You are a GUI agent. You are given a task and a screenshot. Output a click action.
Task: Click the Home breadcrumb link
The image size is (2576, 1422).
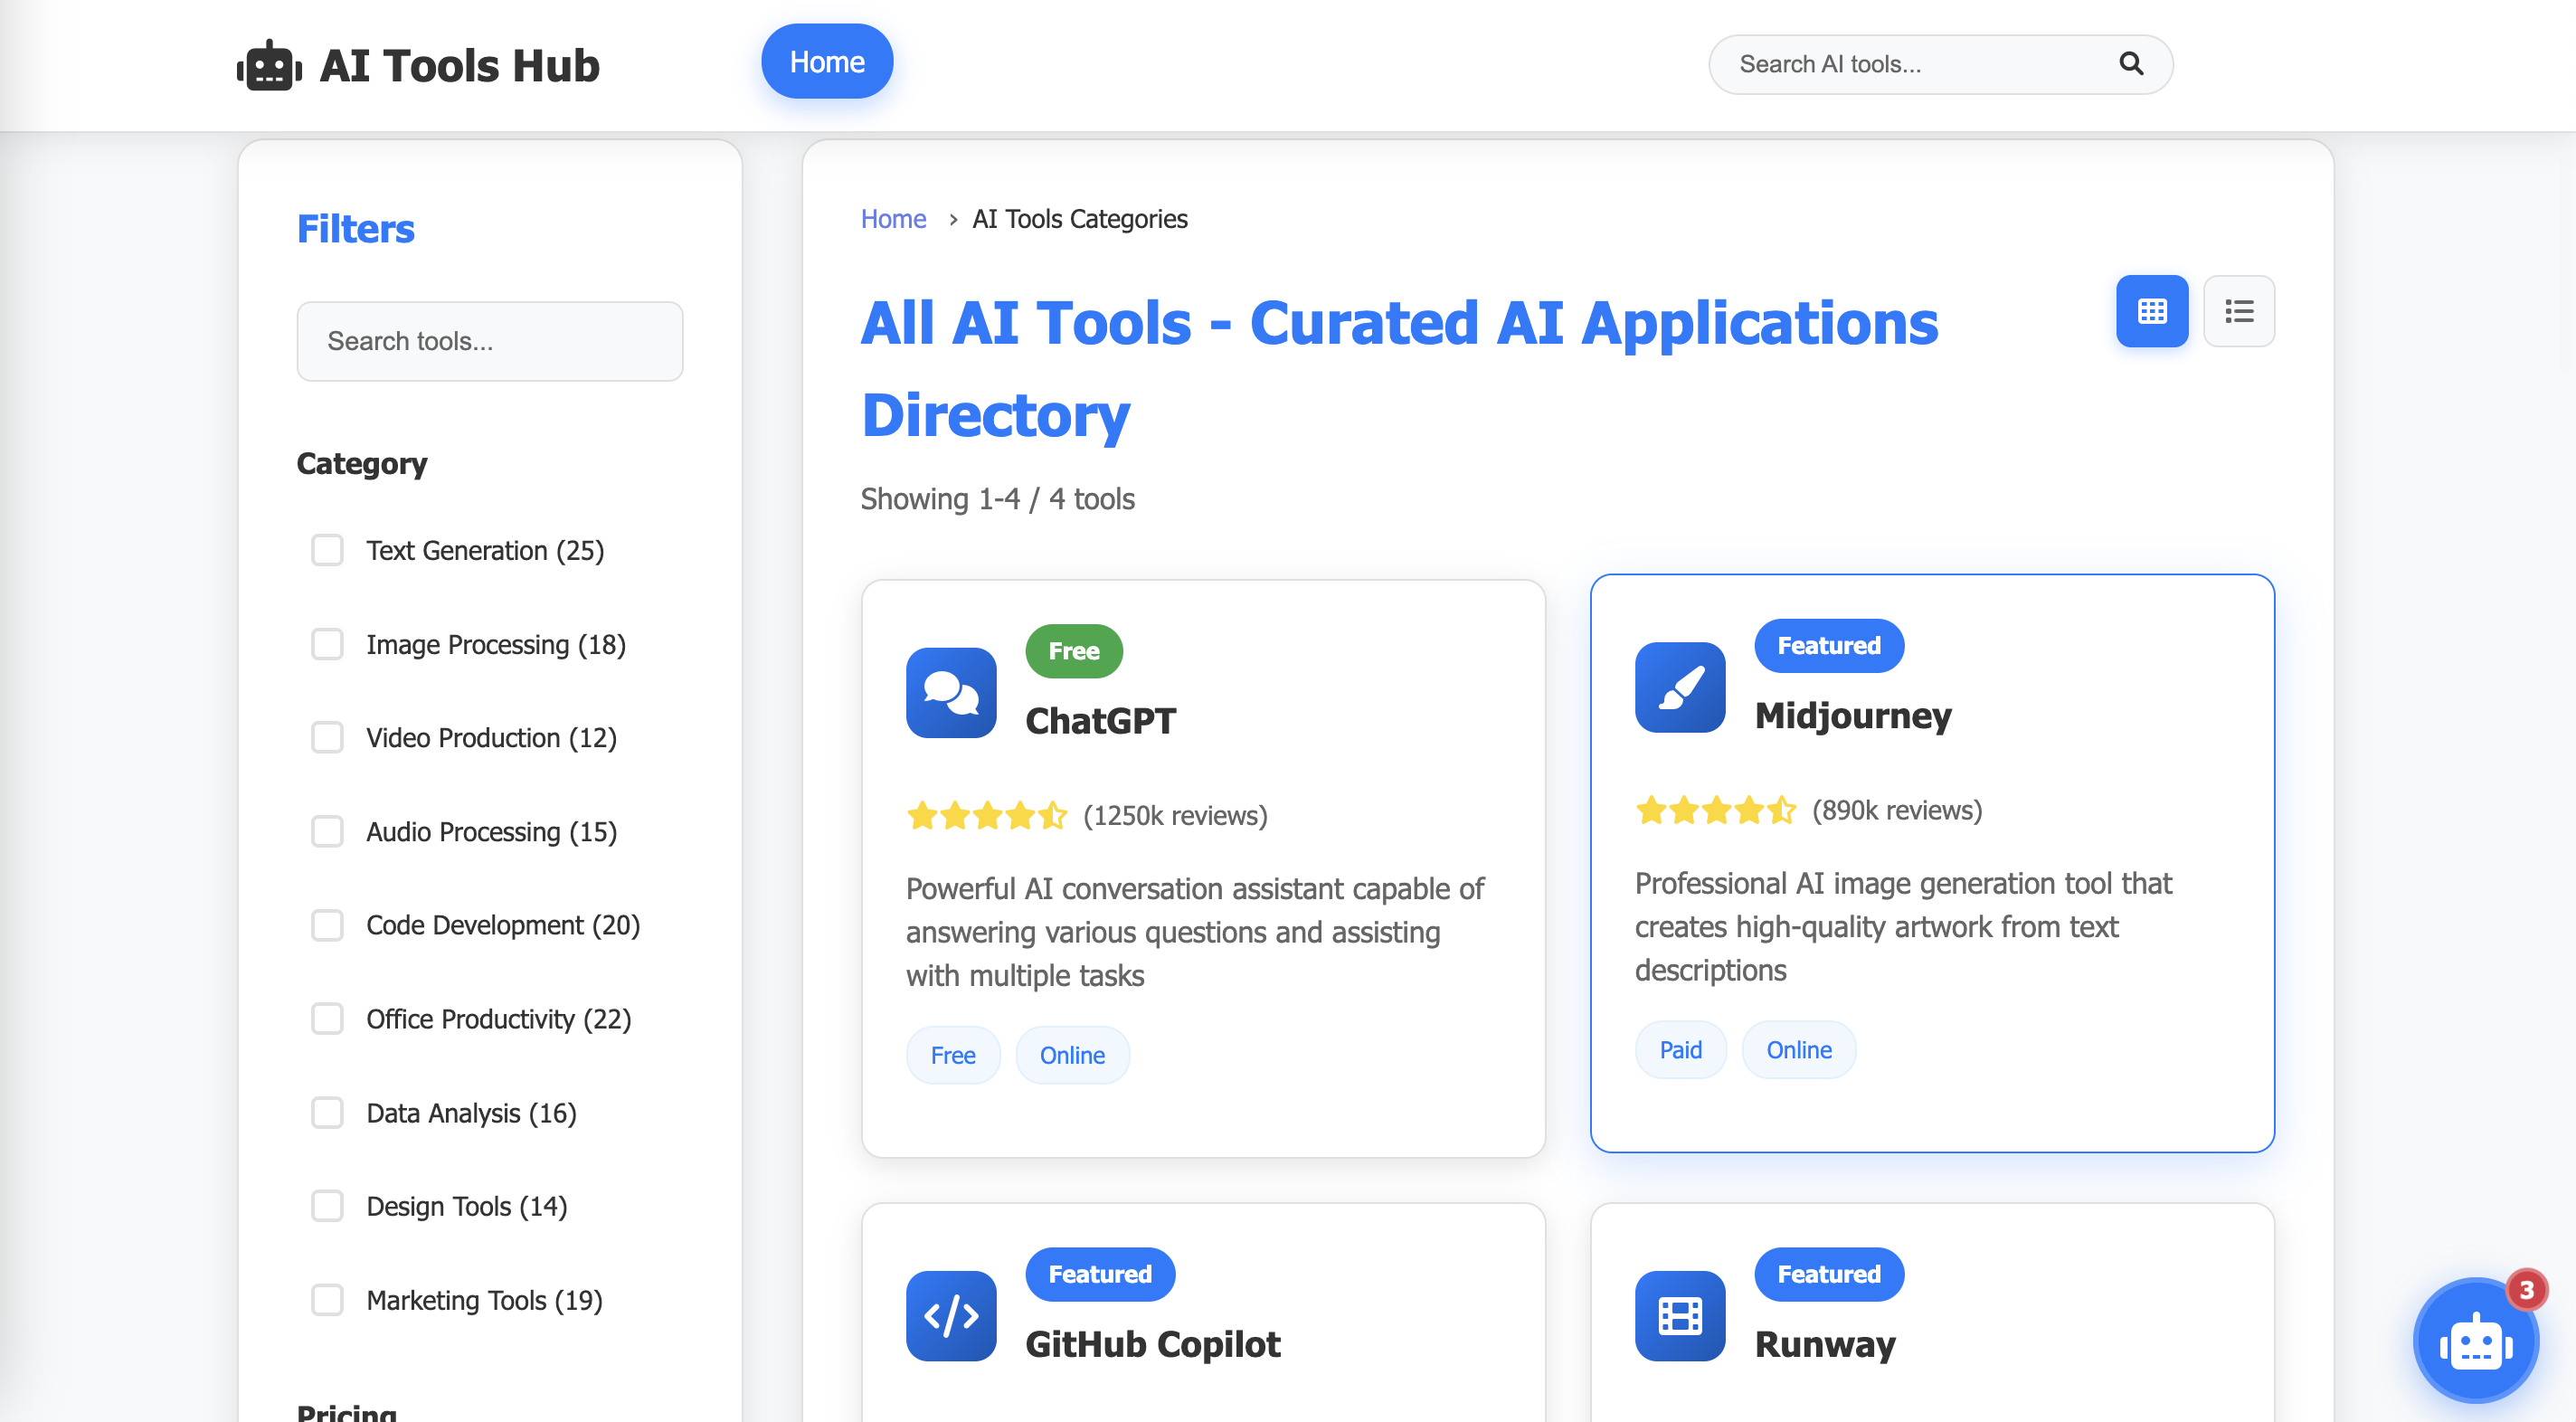tap(893, 219)
